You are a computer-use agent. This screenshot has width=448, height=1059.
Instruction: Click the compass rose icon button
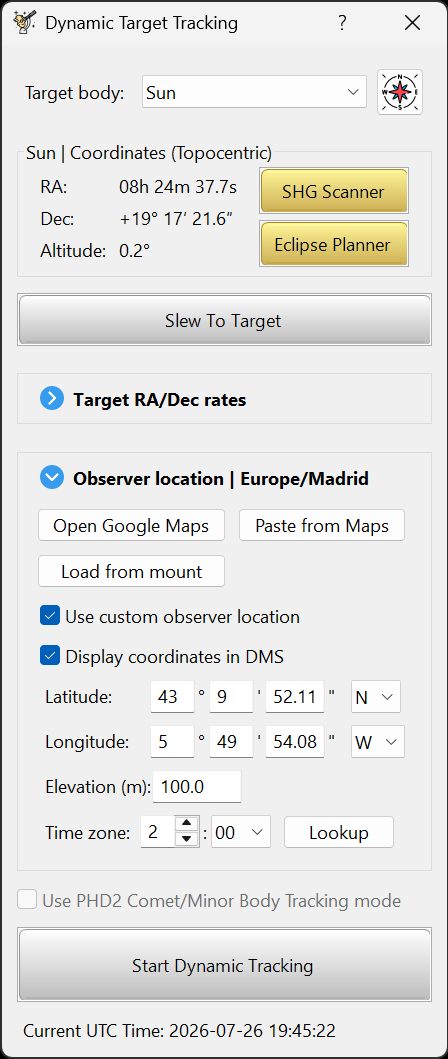coord(399,92)
